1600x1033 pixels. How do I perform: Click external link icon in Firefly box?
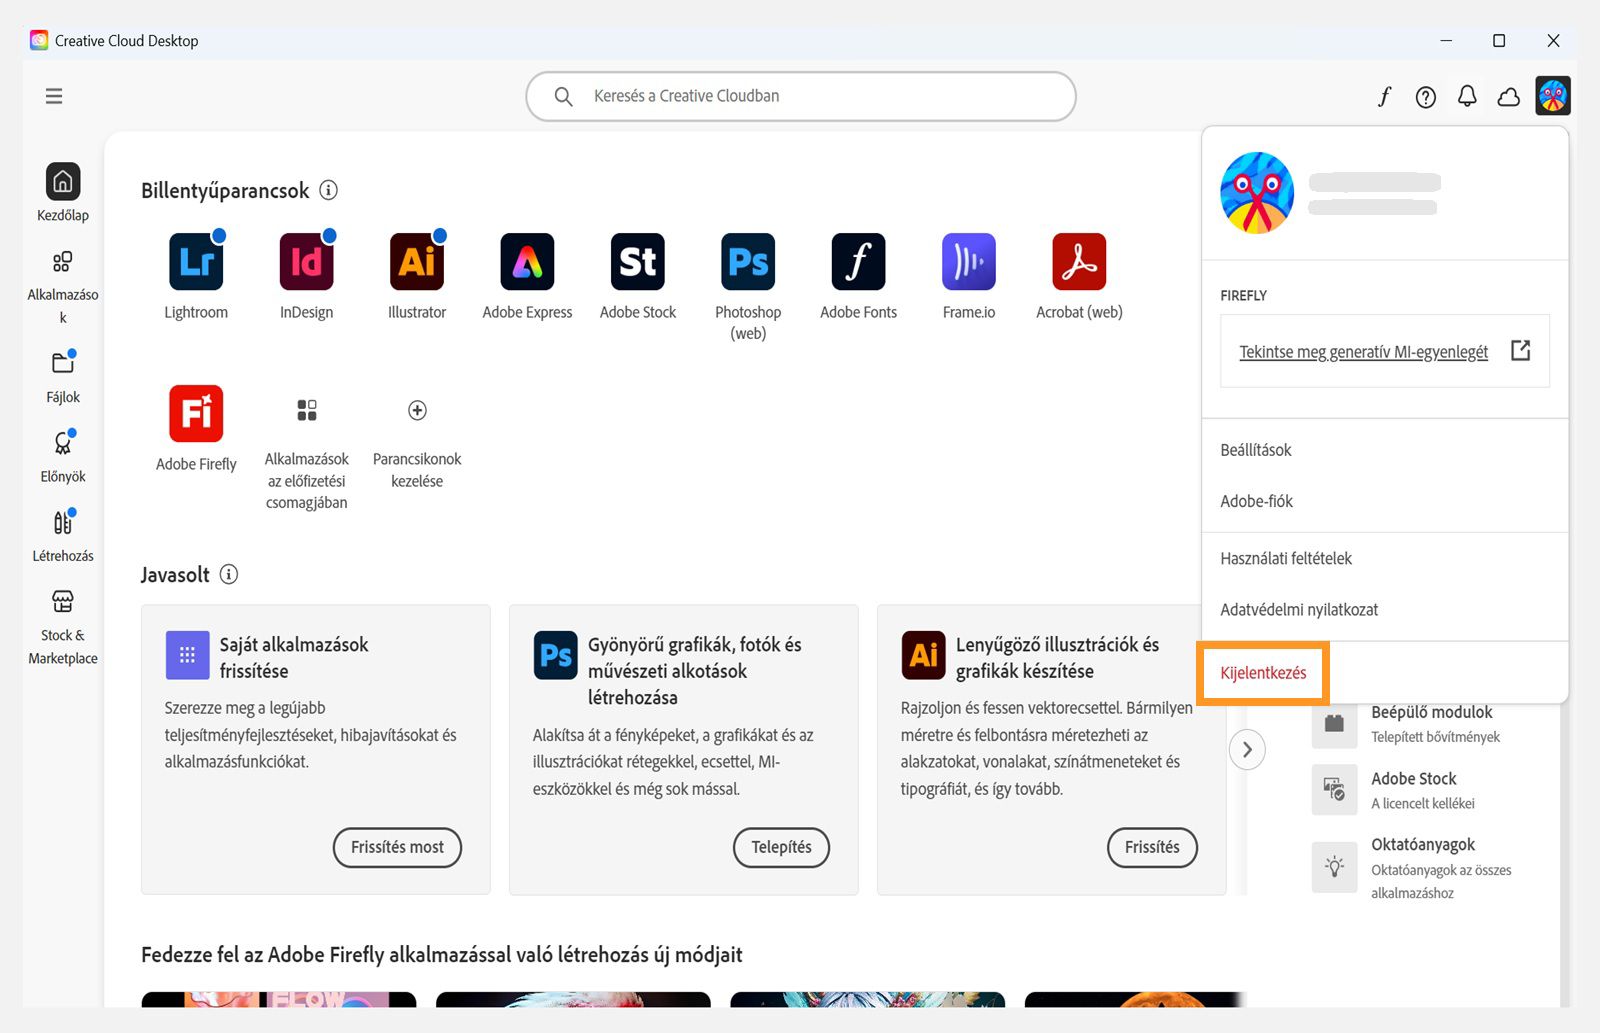(x=1520, y=350)
